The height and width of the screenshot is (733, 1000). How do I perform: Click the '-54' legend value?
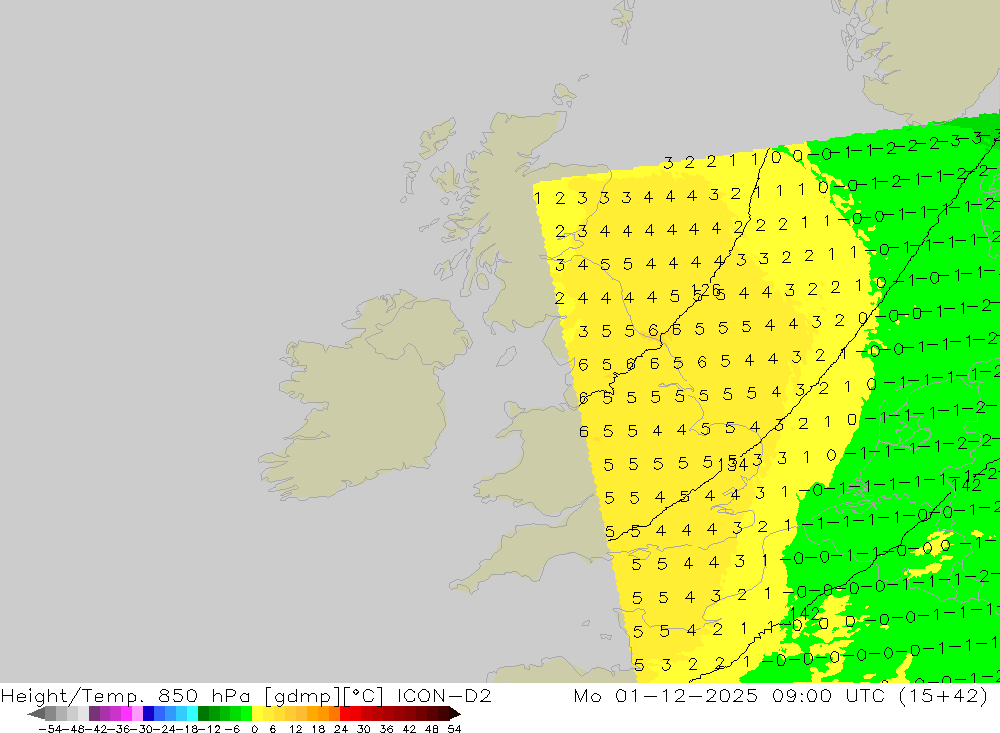pos(50,729)
